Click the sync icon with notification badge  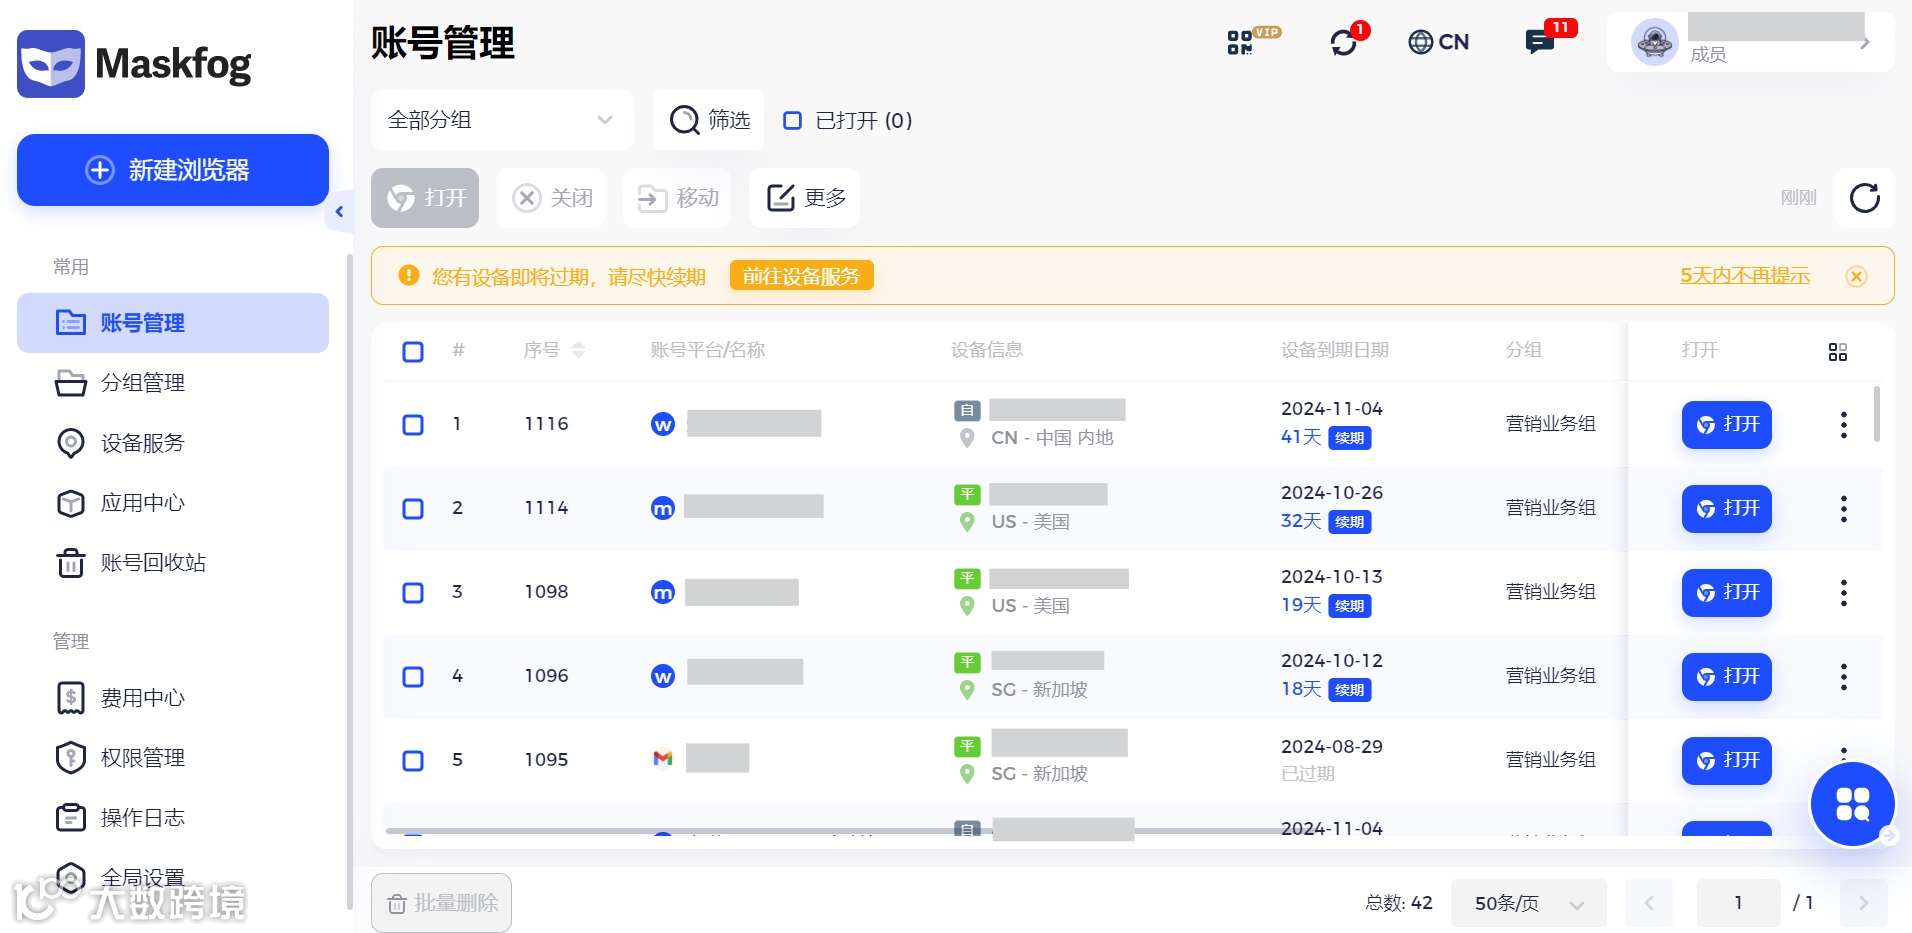1343,42
